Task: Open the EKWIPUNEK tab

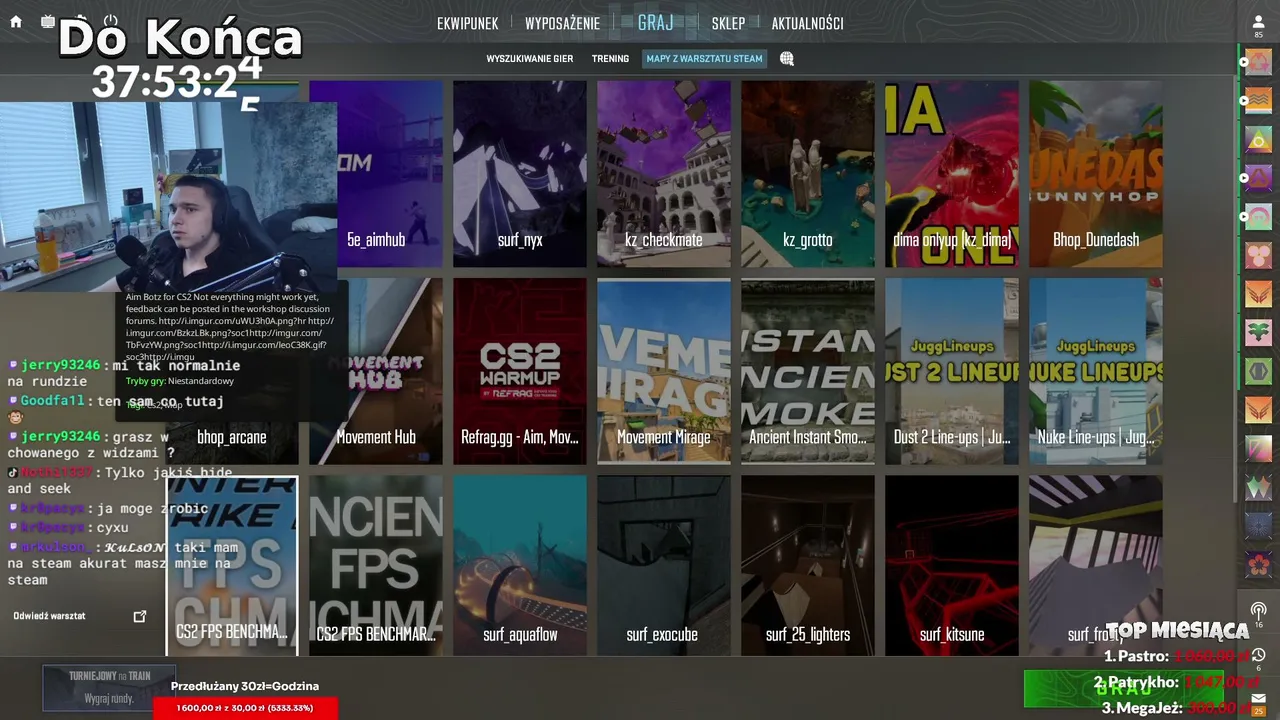Action: [467, 24]
